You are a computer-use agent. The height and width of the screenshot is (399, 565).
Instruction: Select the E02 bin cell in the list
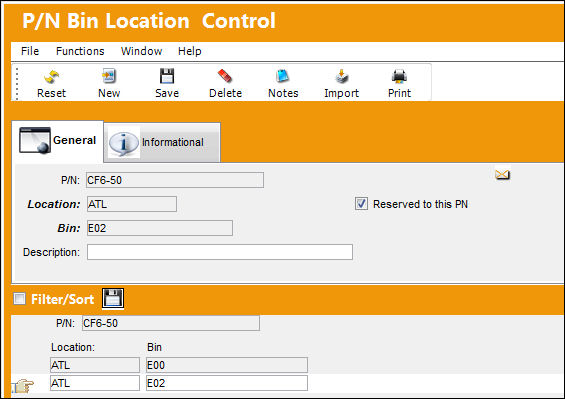pos(227,383)
